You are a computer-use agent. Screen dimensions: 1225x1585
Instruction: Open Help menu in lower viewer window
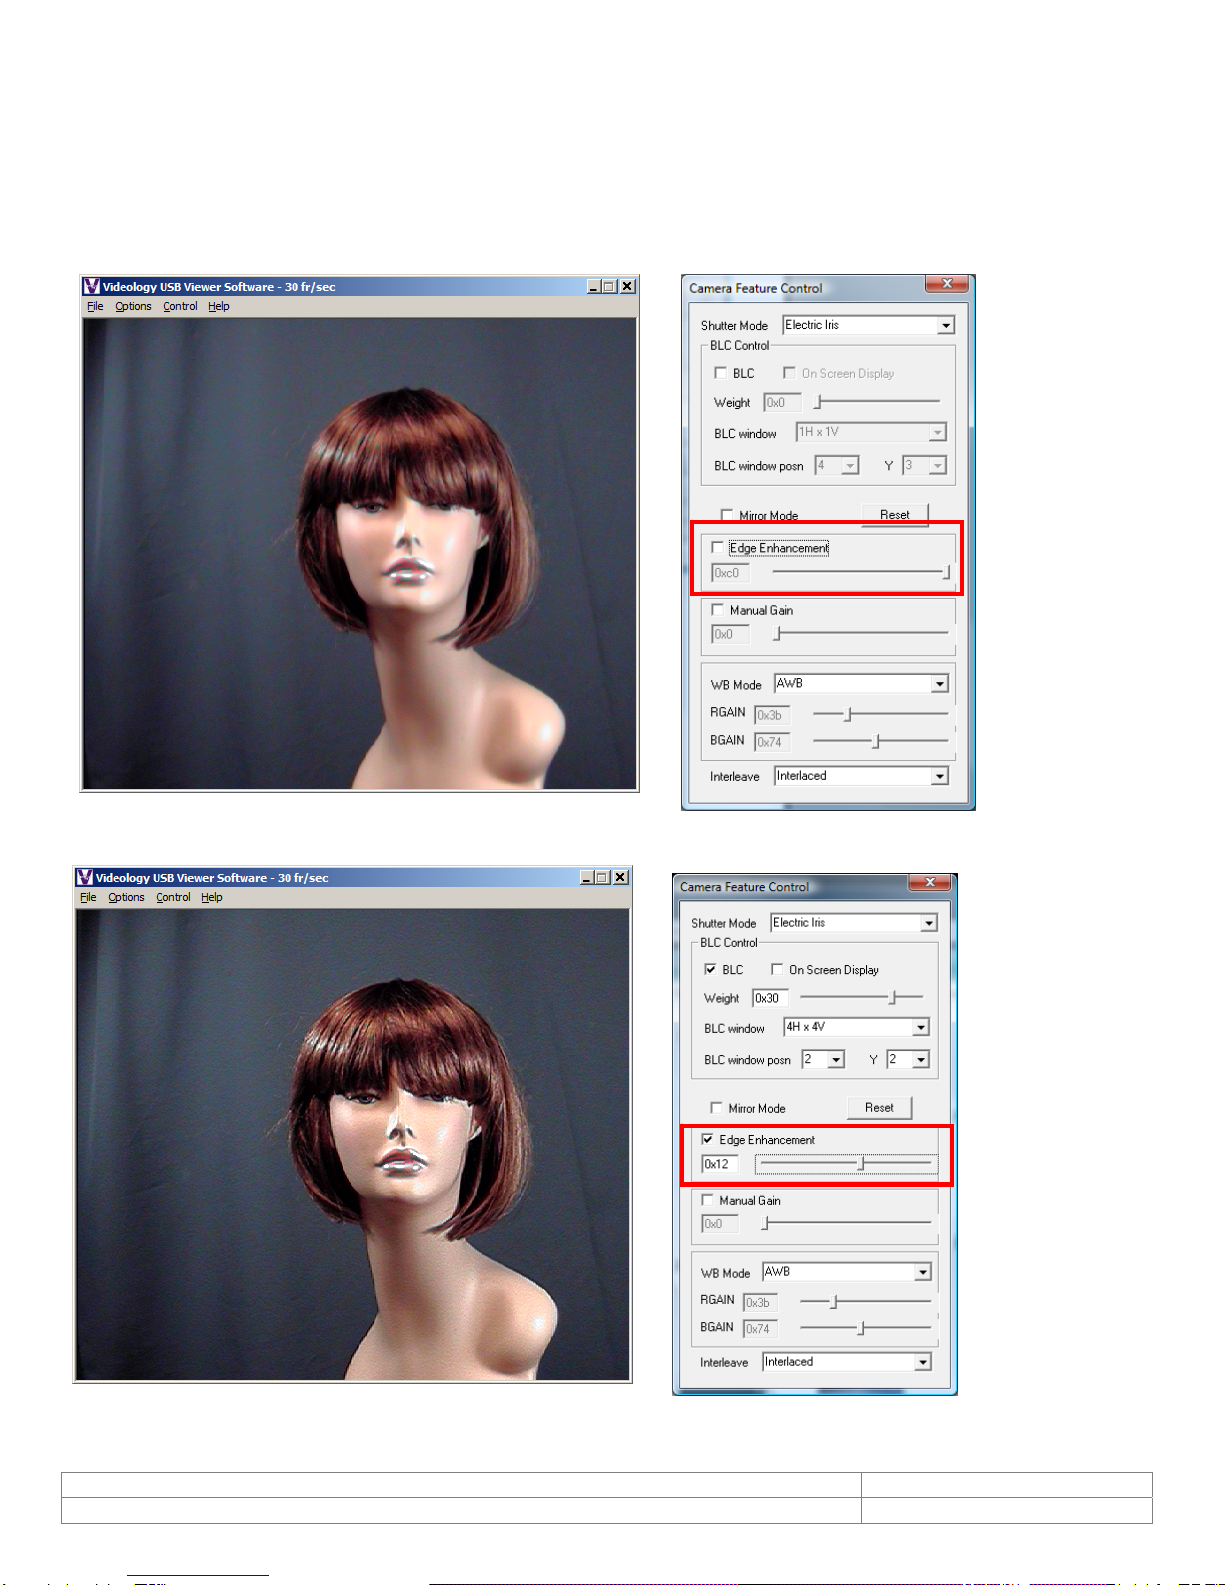212,897
